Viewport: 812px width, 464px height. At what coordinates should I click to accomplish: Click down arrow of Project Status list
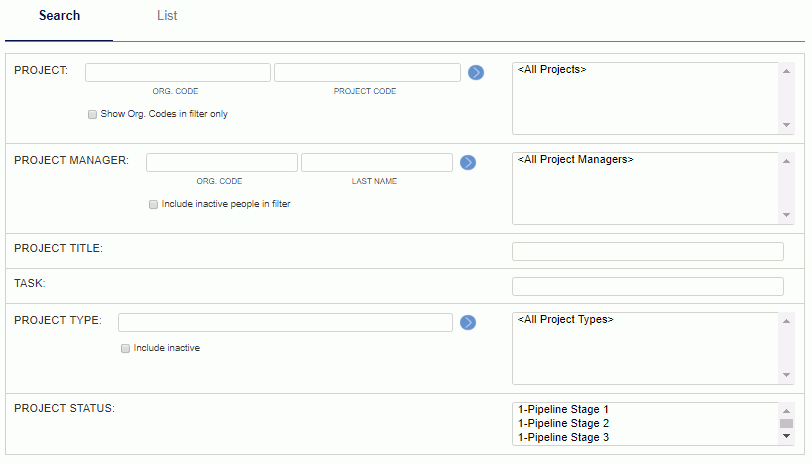pyautogui.click(x=786, y=436)
